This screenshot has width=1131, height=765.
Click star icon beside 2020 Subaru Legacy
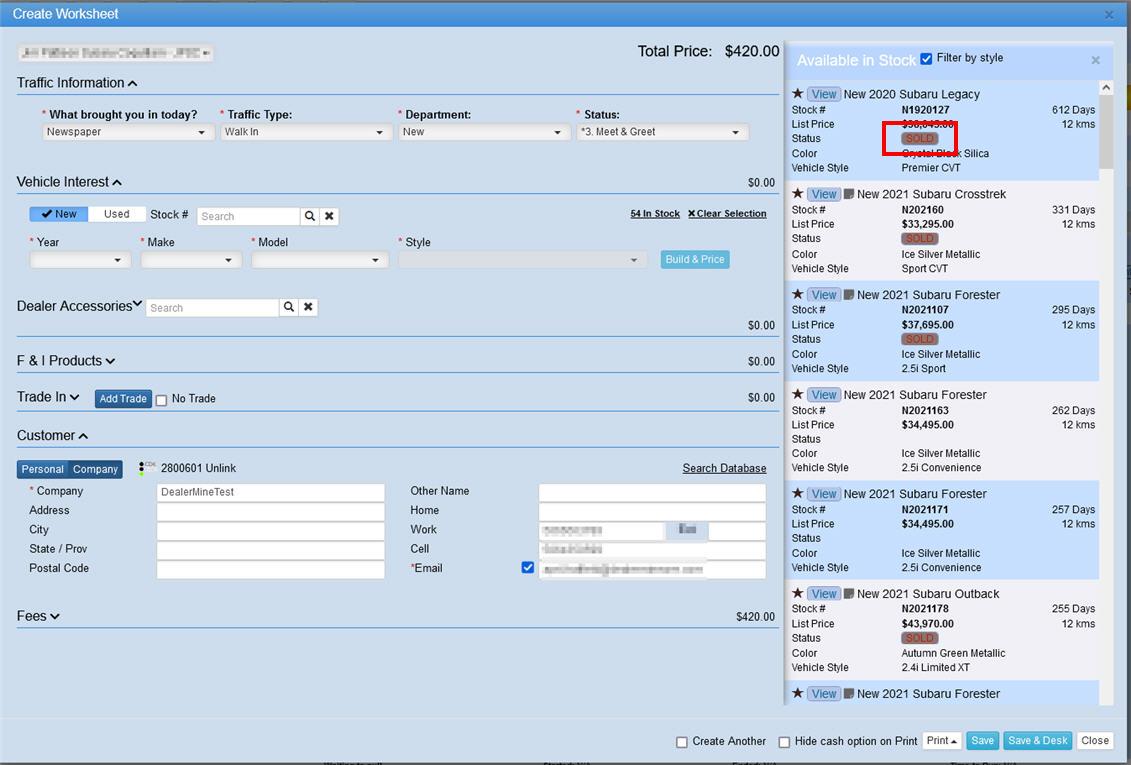click(798, 94)
